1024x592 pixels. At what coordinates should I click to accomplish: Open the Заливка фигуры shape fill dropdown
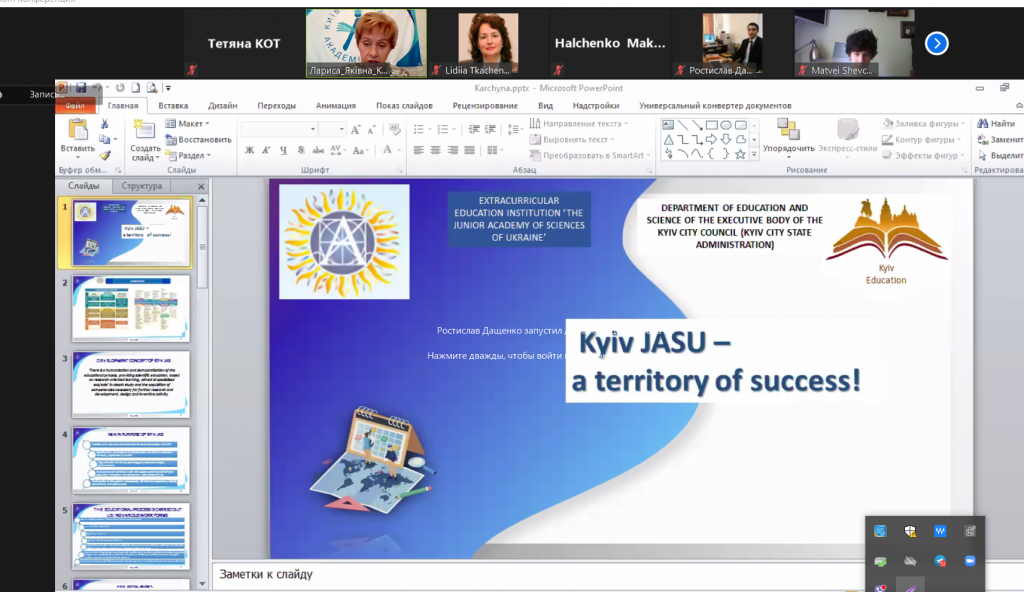(923, 123)
